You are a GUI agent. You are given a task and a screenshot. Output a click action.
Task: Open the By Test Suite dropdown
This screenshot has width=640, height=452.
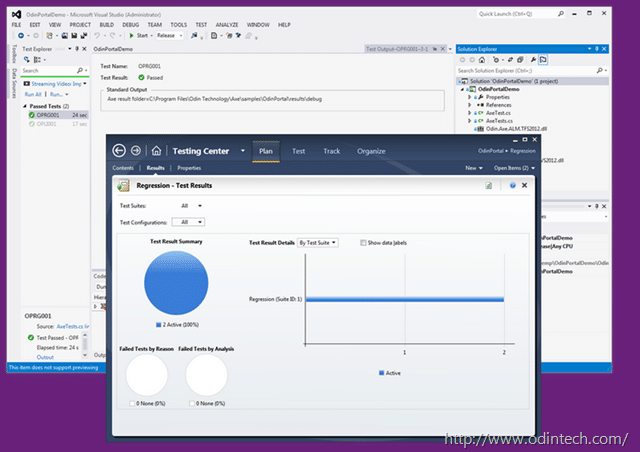(317, 243)
